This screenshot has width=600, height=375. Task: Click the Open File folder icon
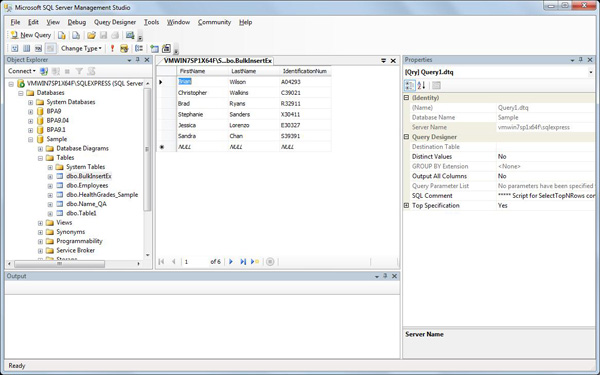91,35
